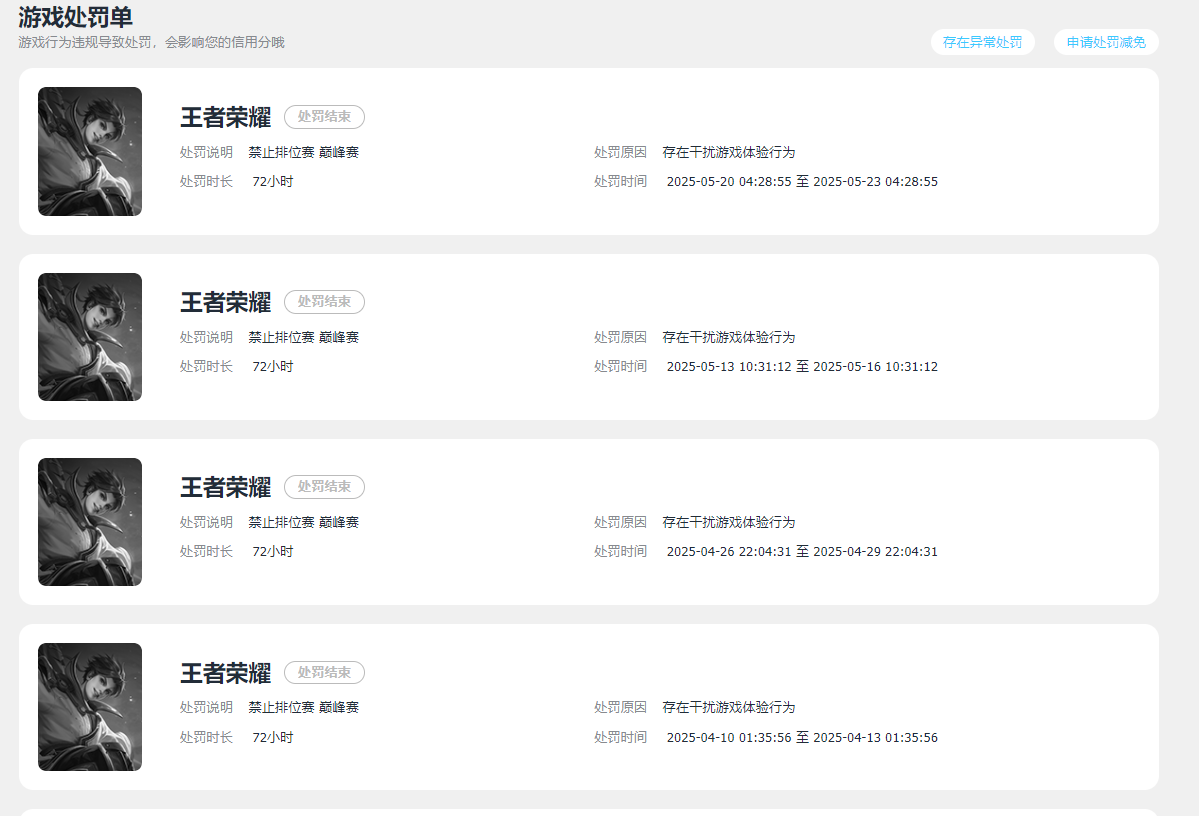Click 存在干扰游戏体验行为 reason in 2025-05-20 card

729,152
